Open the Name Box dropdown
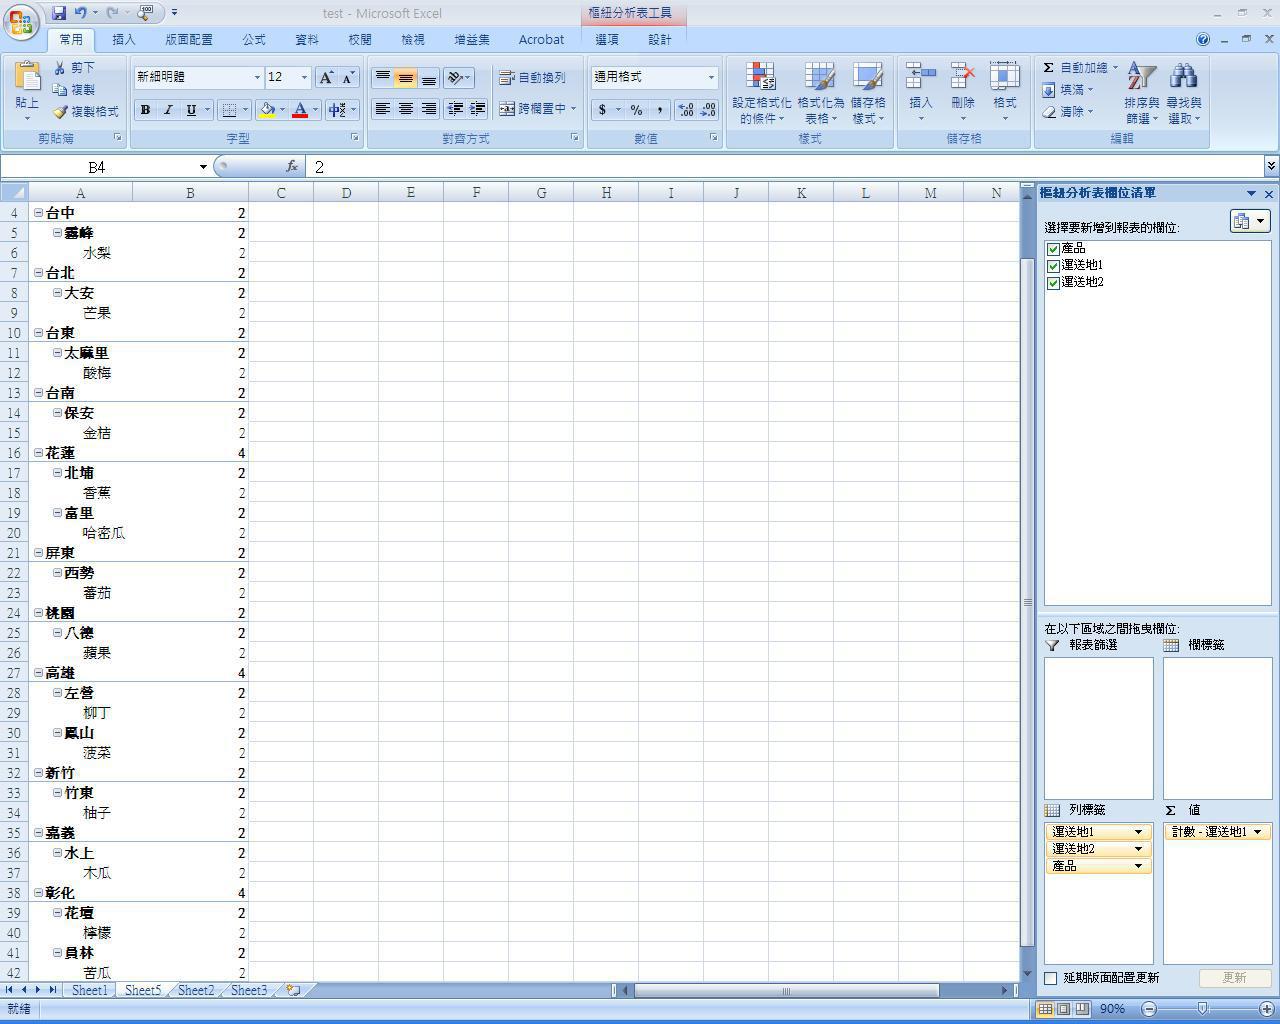 (203, 167)
